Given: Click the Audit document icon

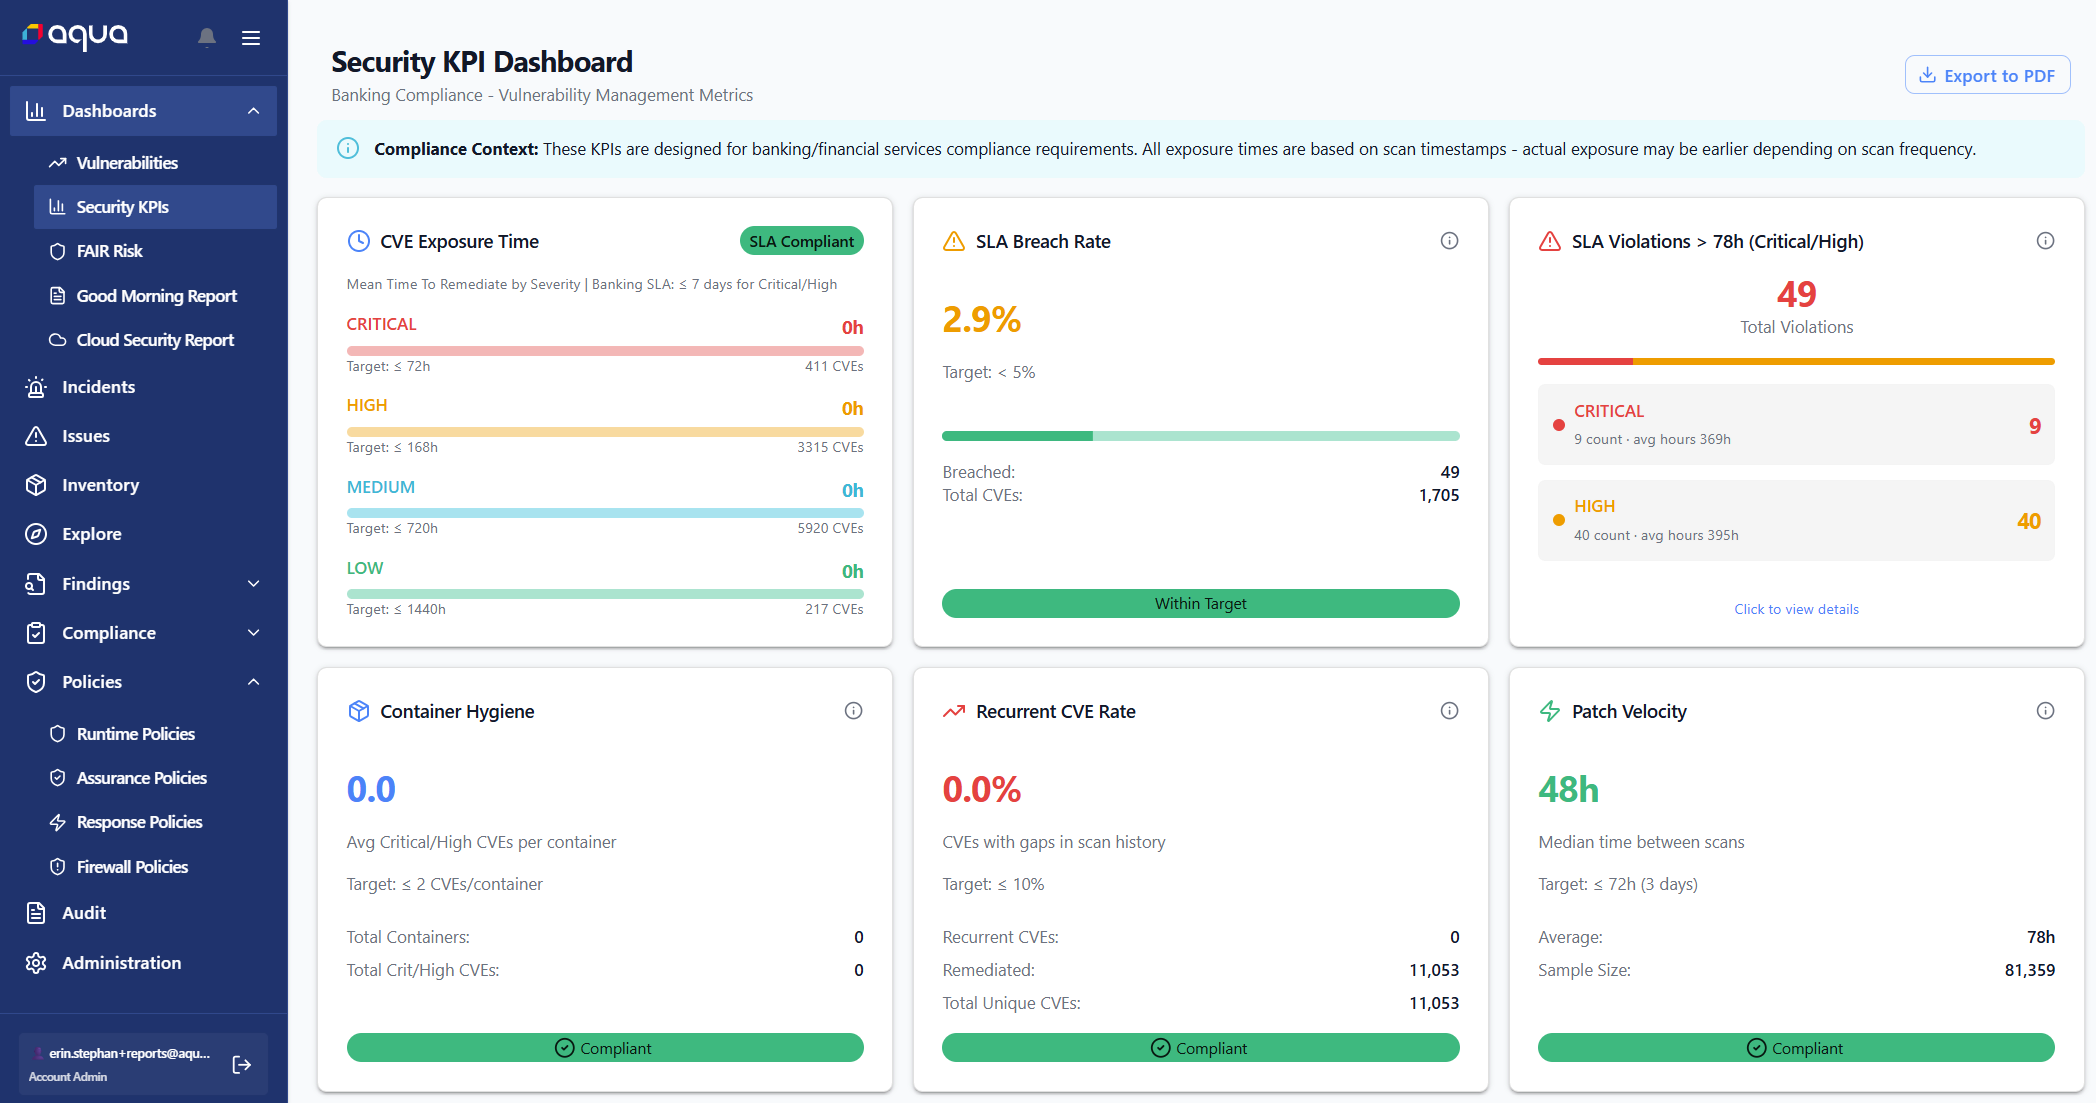Looking at the screenshot, I should point(36,913).
